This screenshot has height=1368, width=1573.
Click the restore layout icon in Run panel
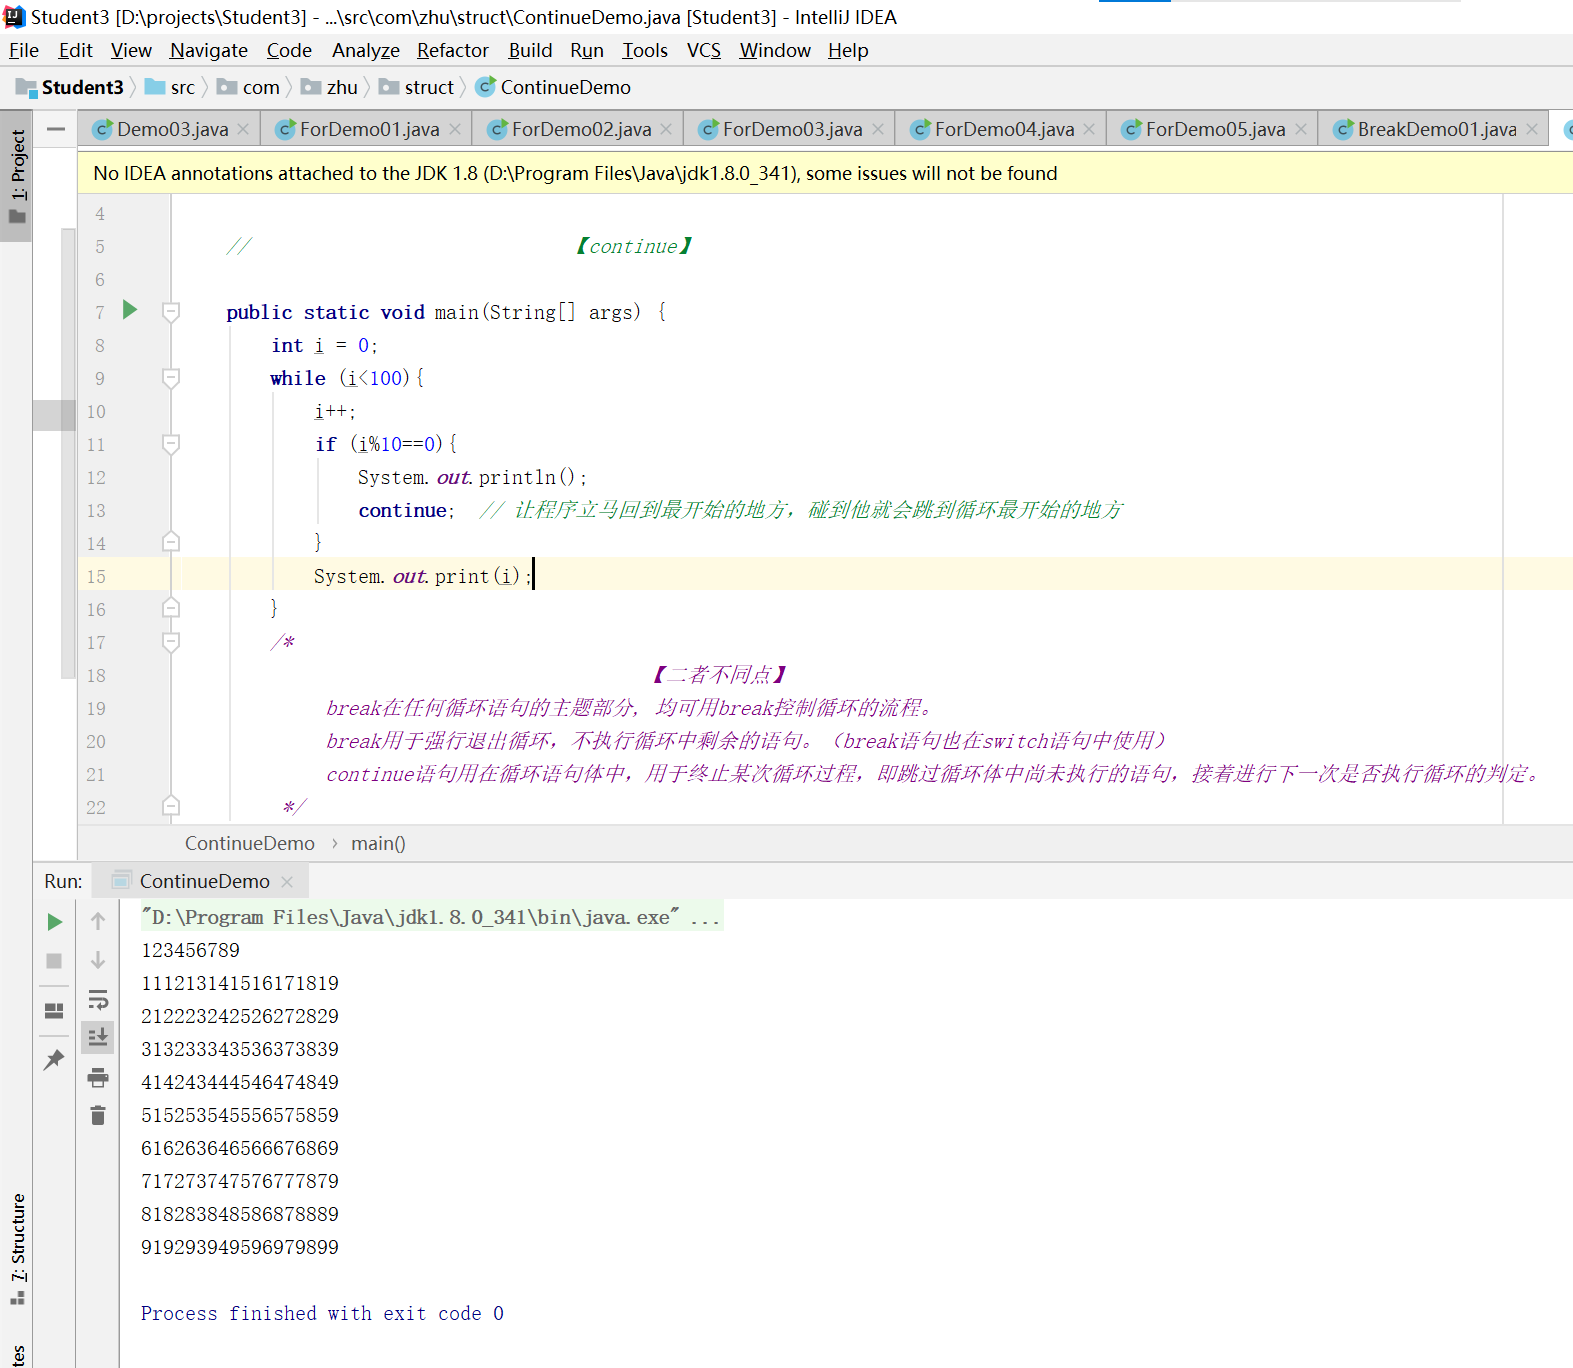pos(55,1011)
